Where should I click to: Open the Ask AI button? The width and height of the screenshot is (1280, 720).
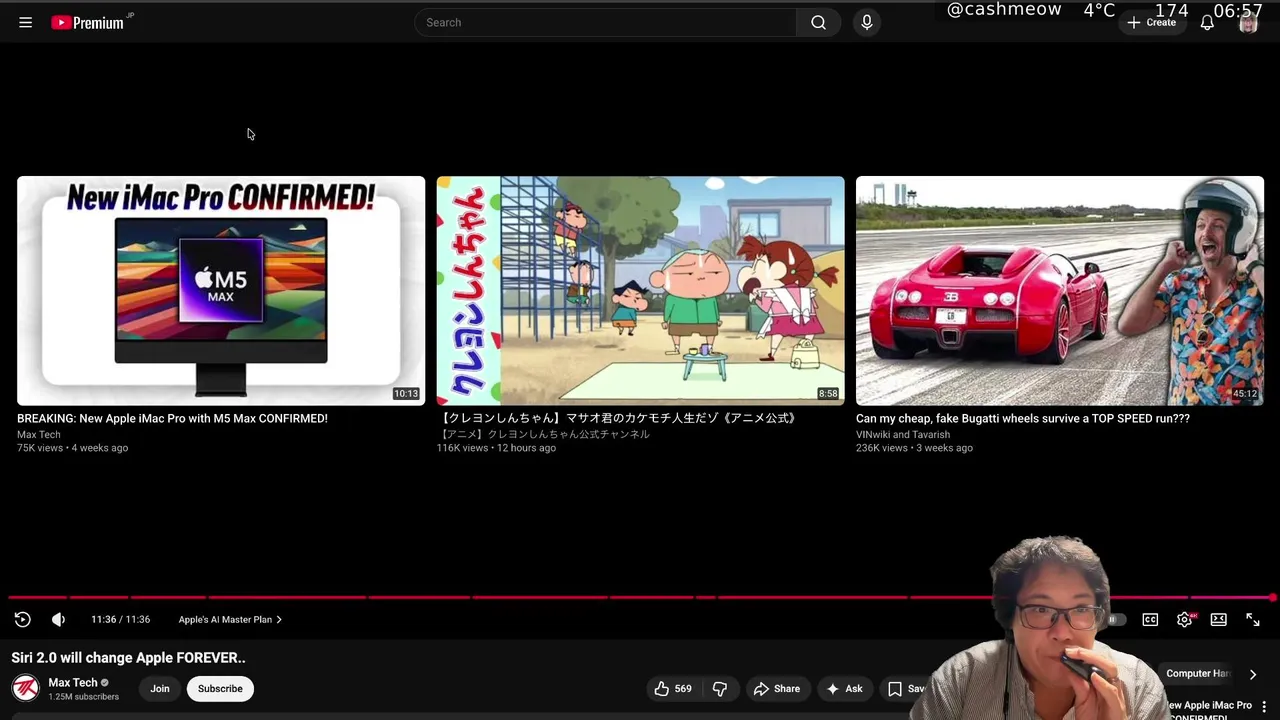tap(844, 688)
